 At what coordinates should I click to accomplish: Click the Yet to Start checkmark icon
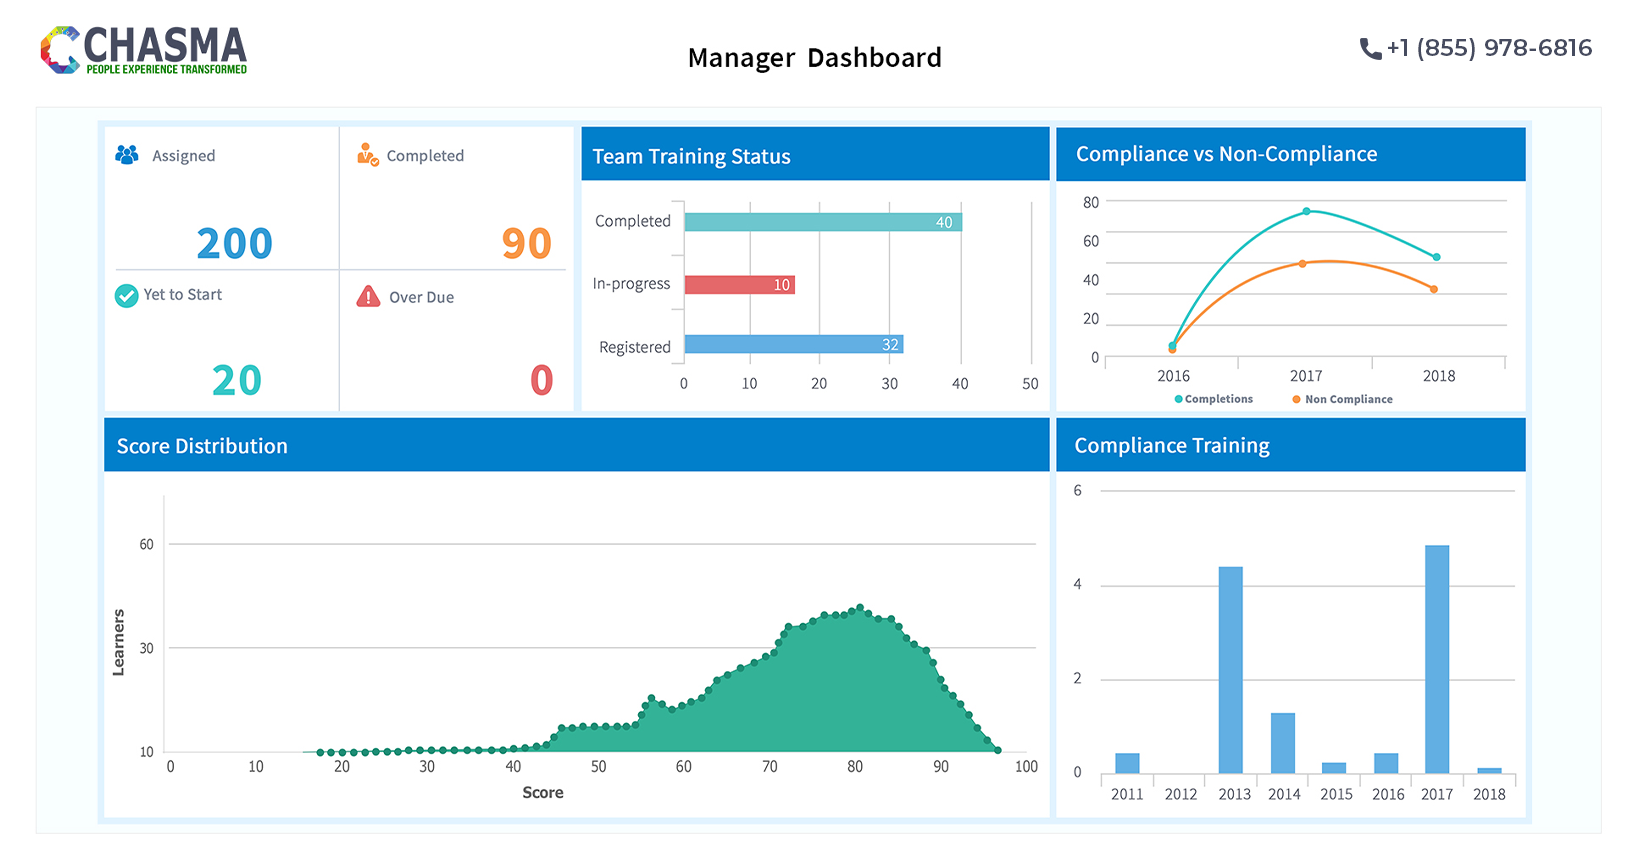[x=126, y=296]
